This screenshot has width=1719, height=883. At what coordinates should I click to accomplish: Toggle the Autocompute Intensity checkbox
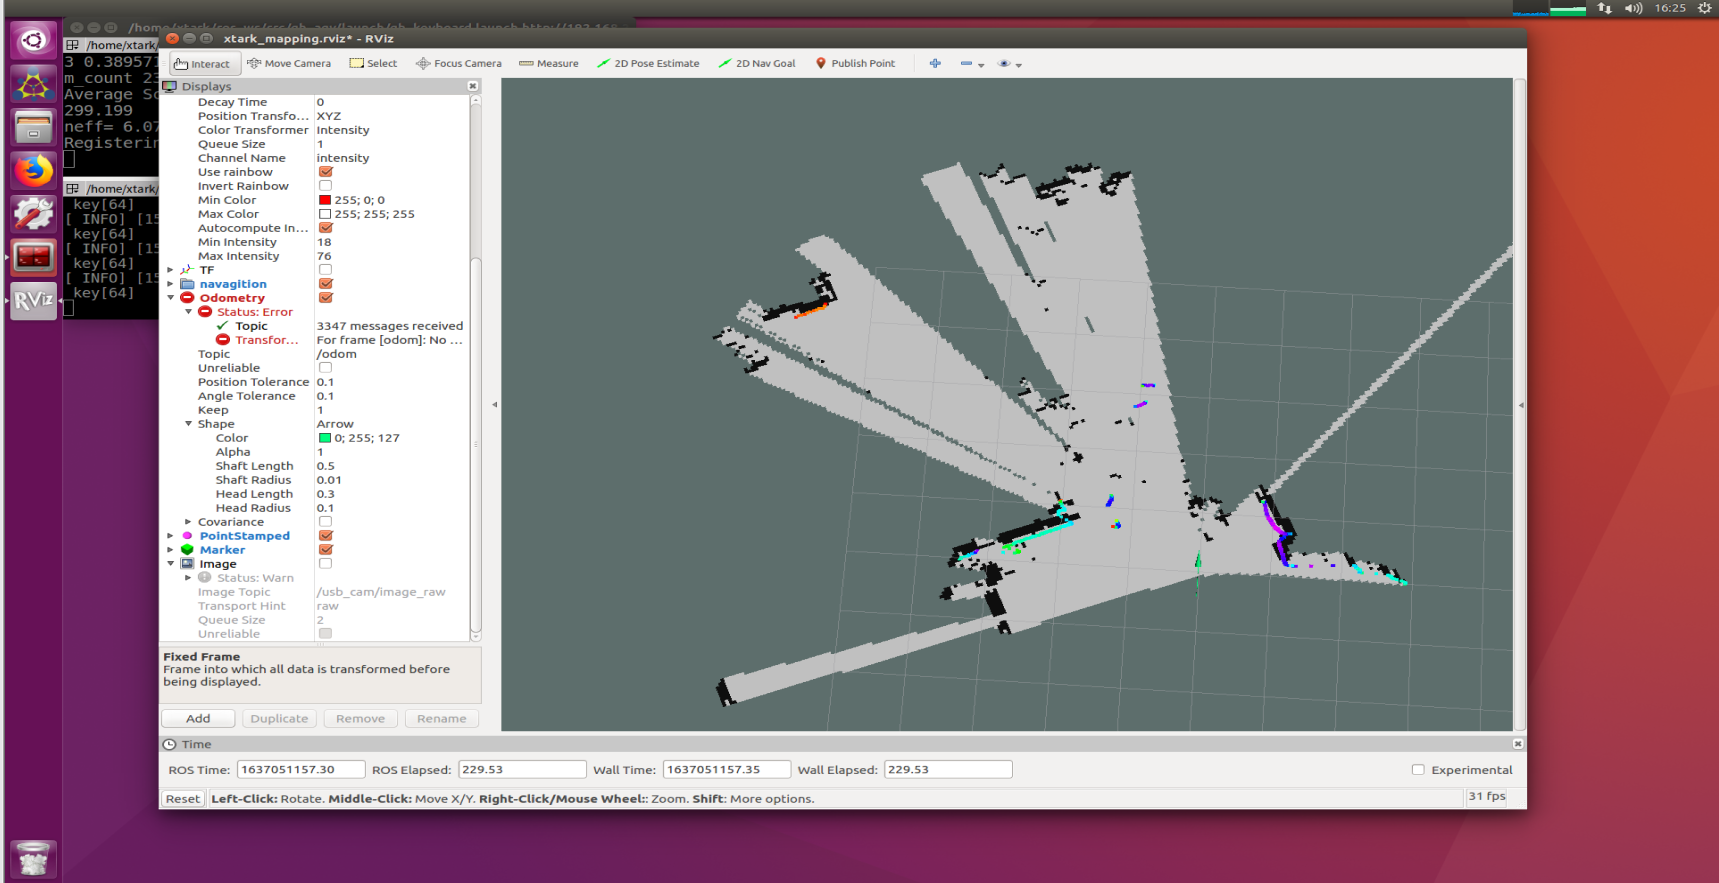click(325, 228)
